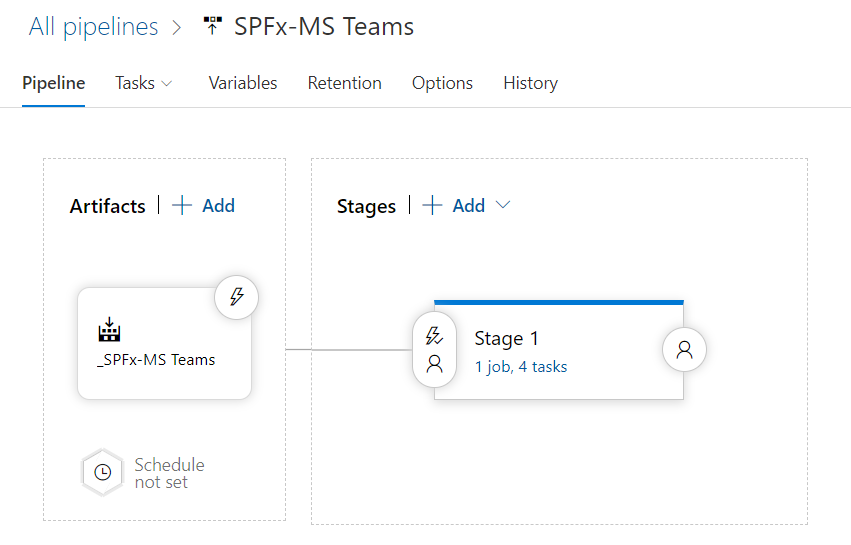The width and height of the screenshot is (851, 545).
Task: Click the plus icon next to Artifacts Add
Action: pyautogui.click(x=182, y=206)
